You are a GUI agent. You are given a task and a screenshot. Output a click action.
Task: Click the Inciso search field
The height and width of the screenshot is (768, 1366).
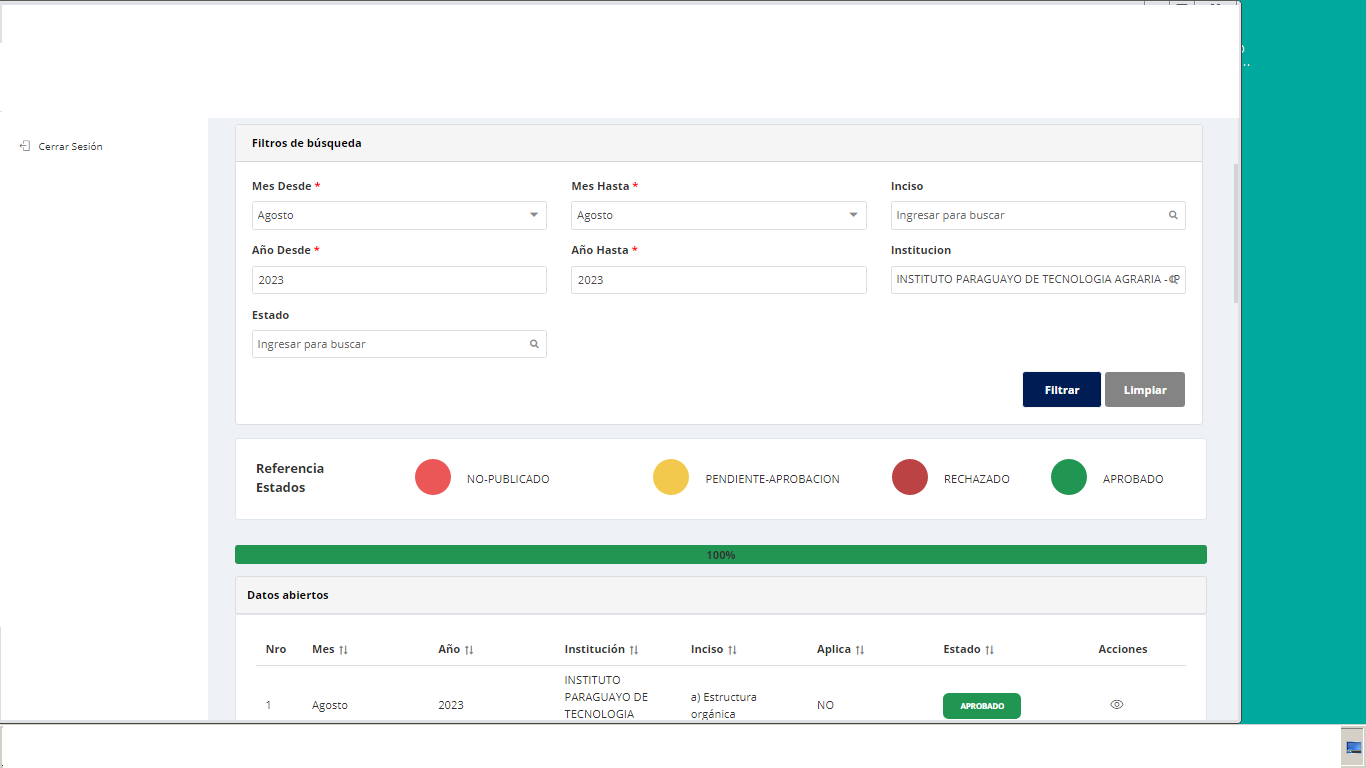click(x=1038, y=215)
